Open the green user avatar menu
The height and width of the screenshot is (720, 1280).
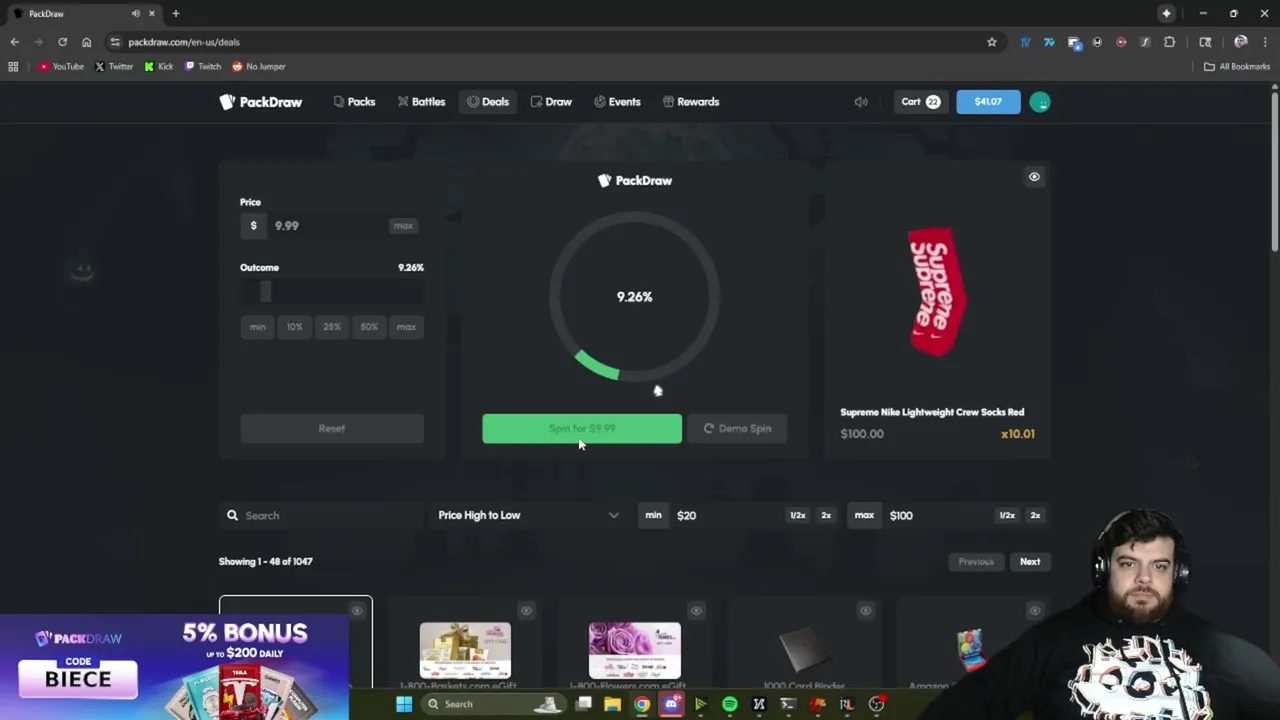point(1040,102)
